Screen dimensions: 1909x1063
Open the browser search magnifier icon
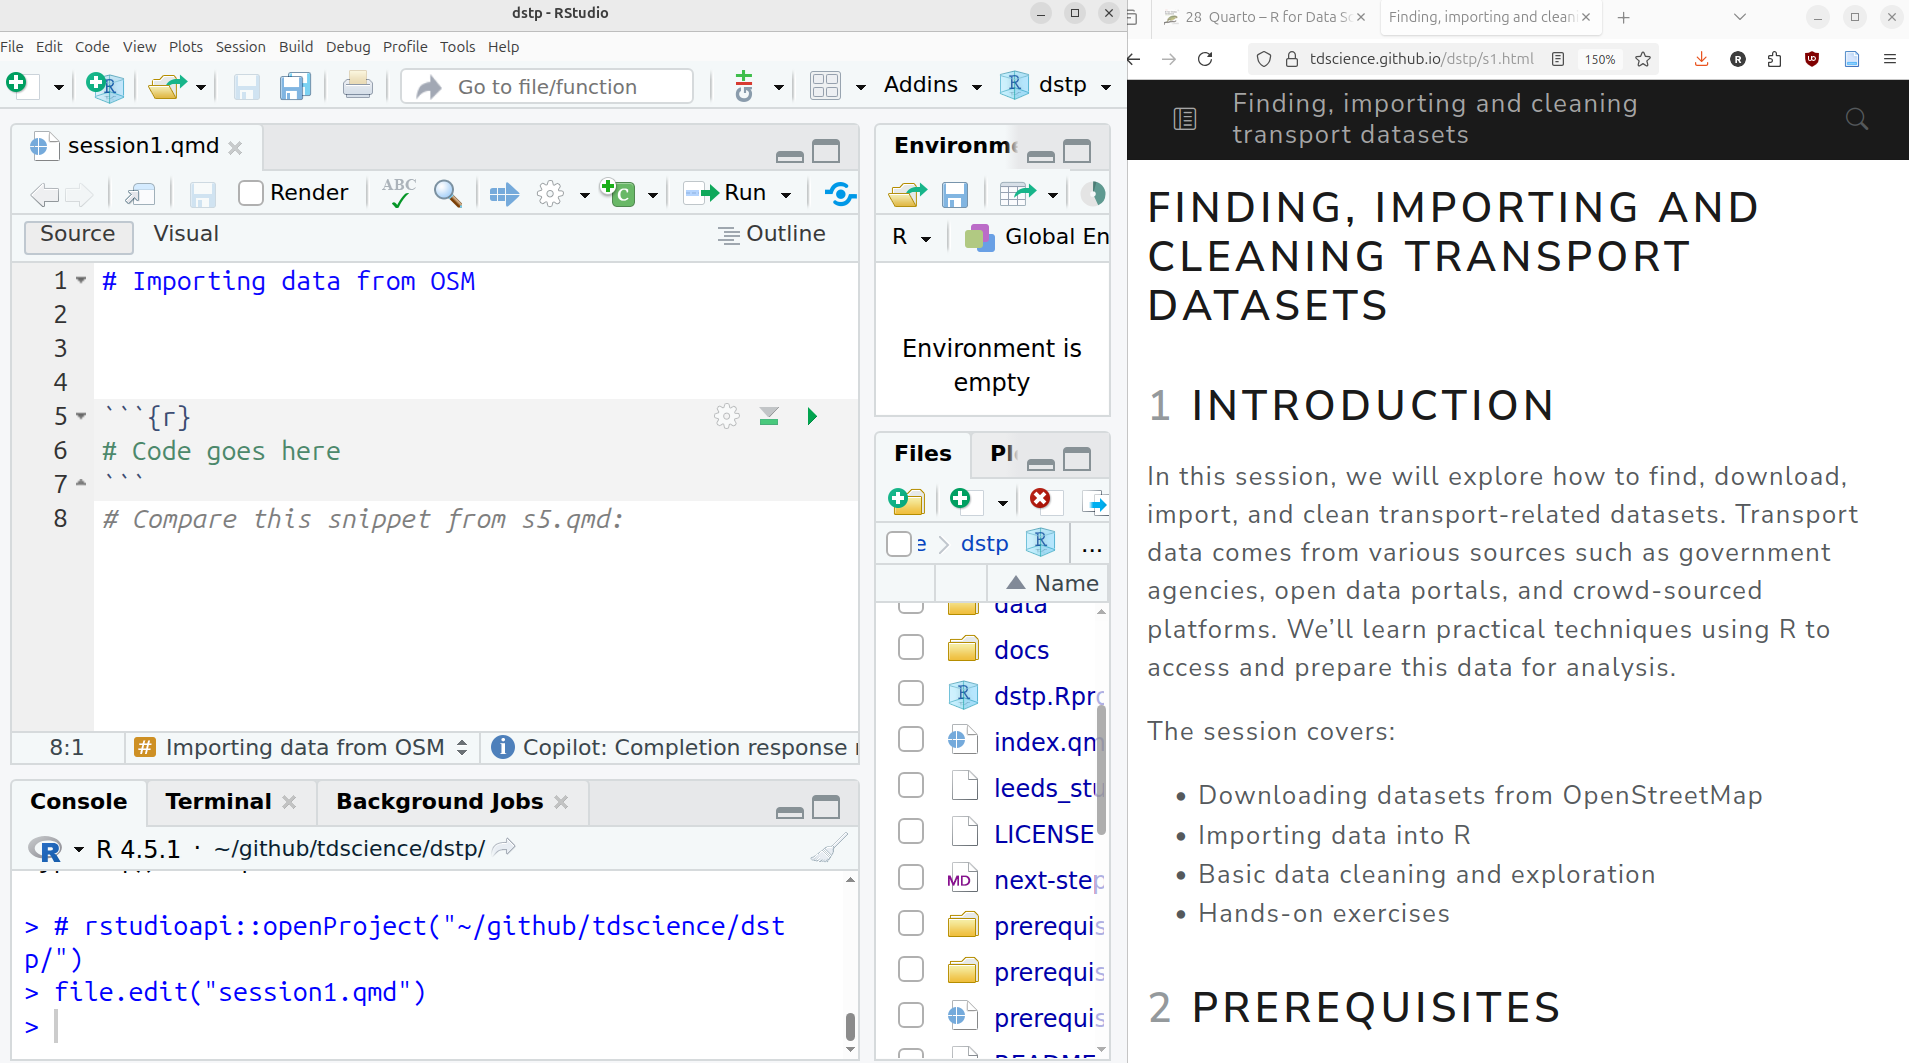click(1856, 119)
